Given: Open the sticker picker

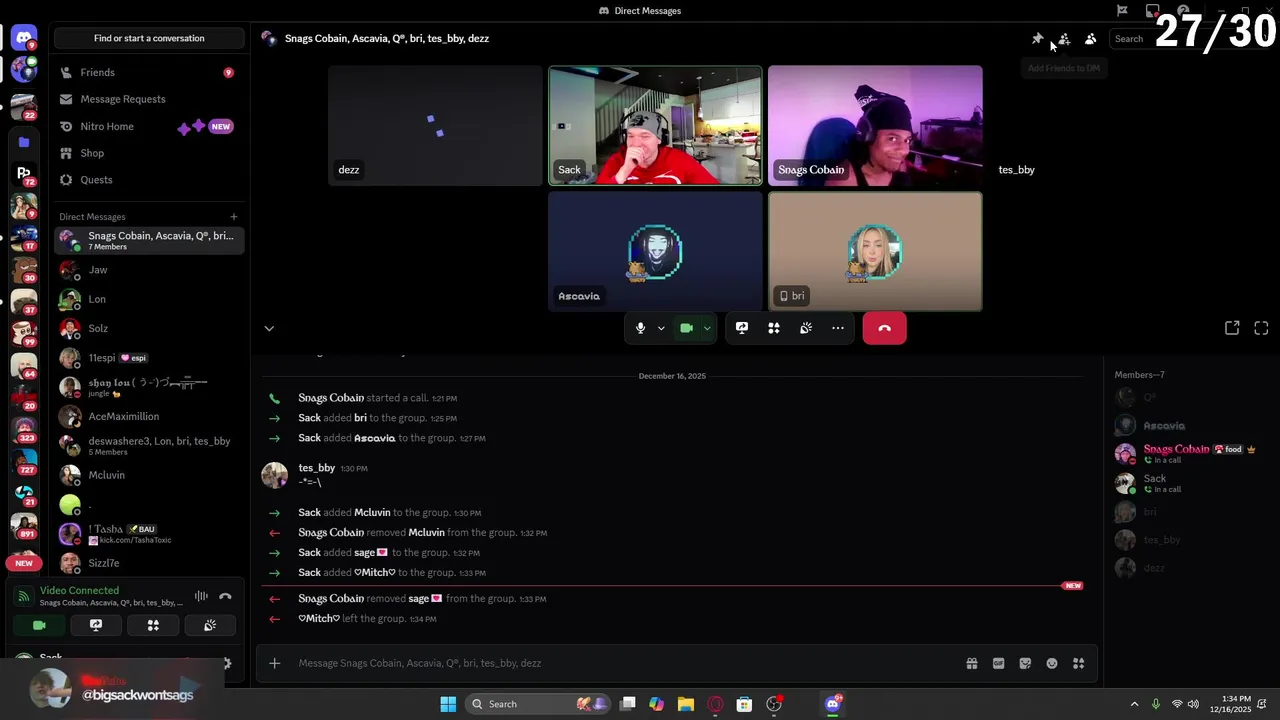Looking at the screenshot, I should pos(1025,663).
